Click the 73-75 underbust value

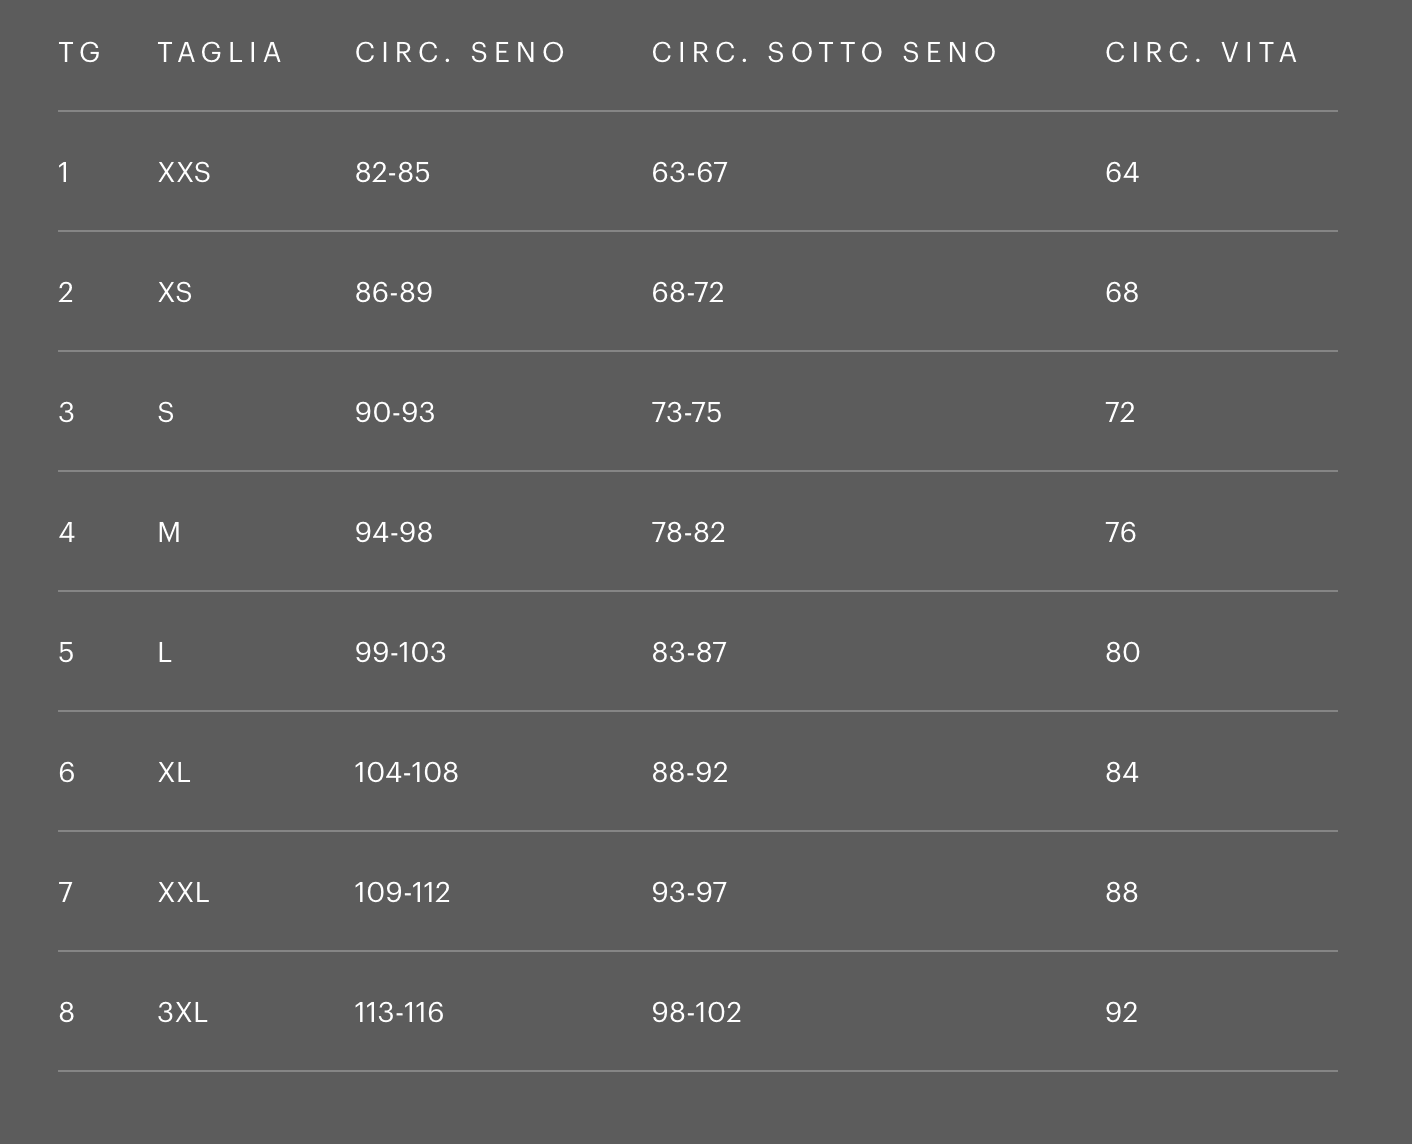(x=686, y=412)
